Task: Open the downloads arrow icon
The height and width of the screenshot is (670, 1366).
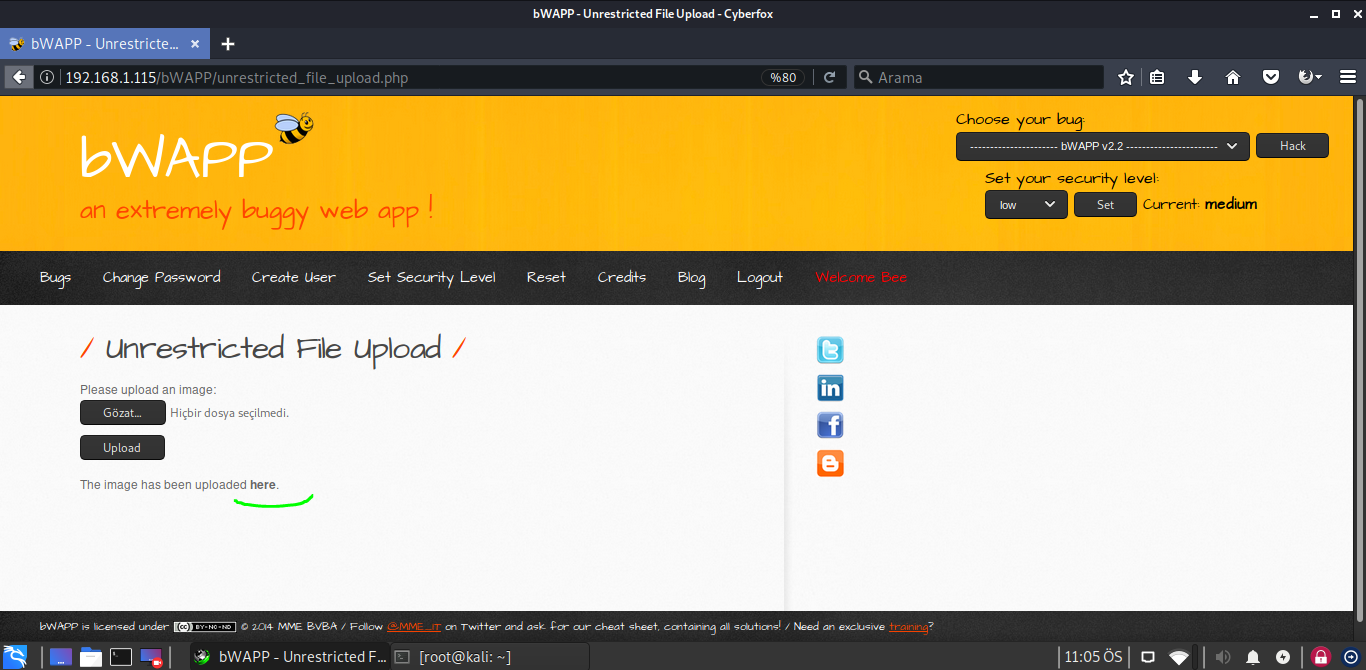Action: tap(1194, 77)
